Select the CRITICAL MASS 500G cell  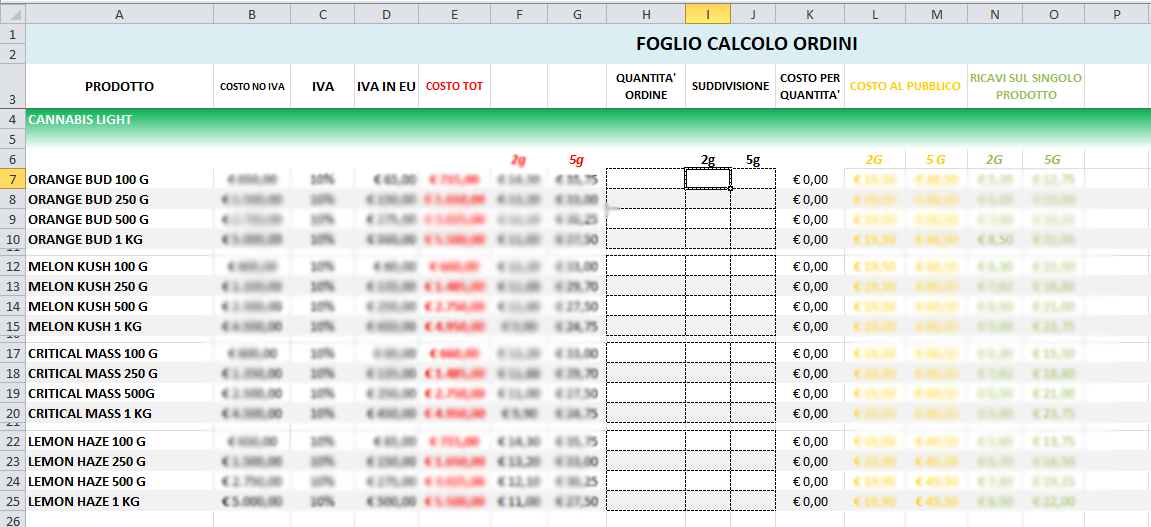120,393
